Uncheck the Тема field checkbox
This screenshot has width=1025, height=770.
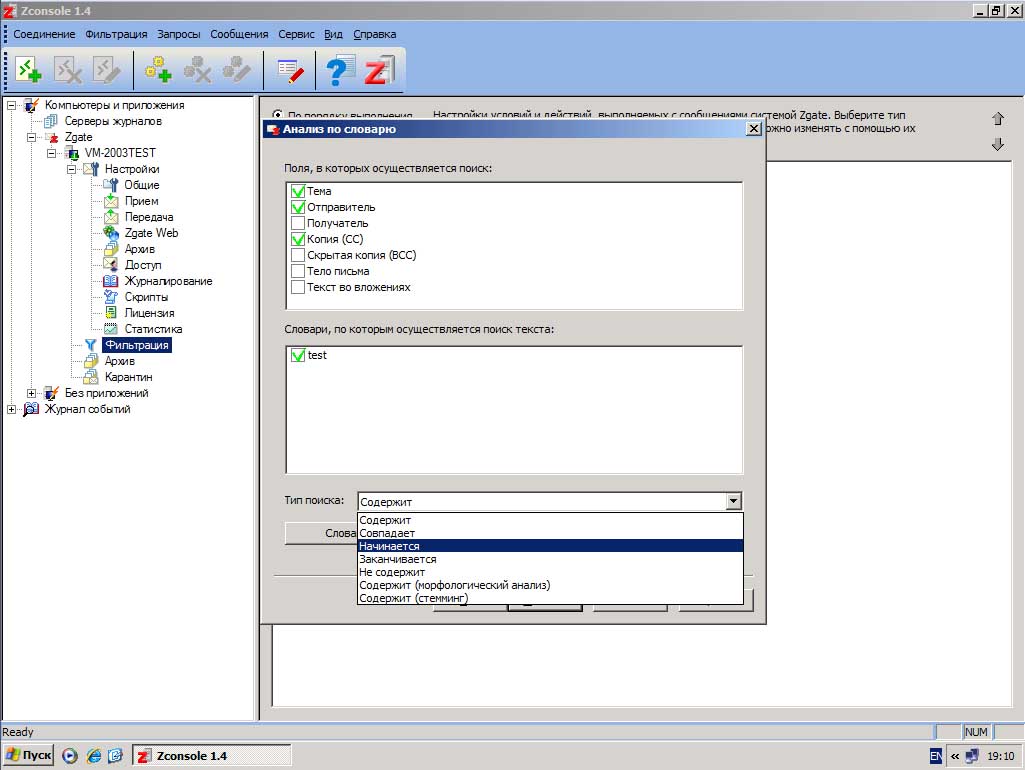click(298, 192)
